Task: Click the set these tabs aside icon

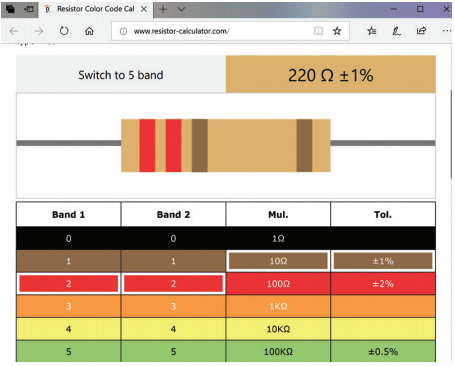Action: coord(29,9)
